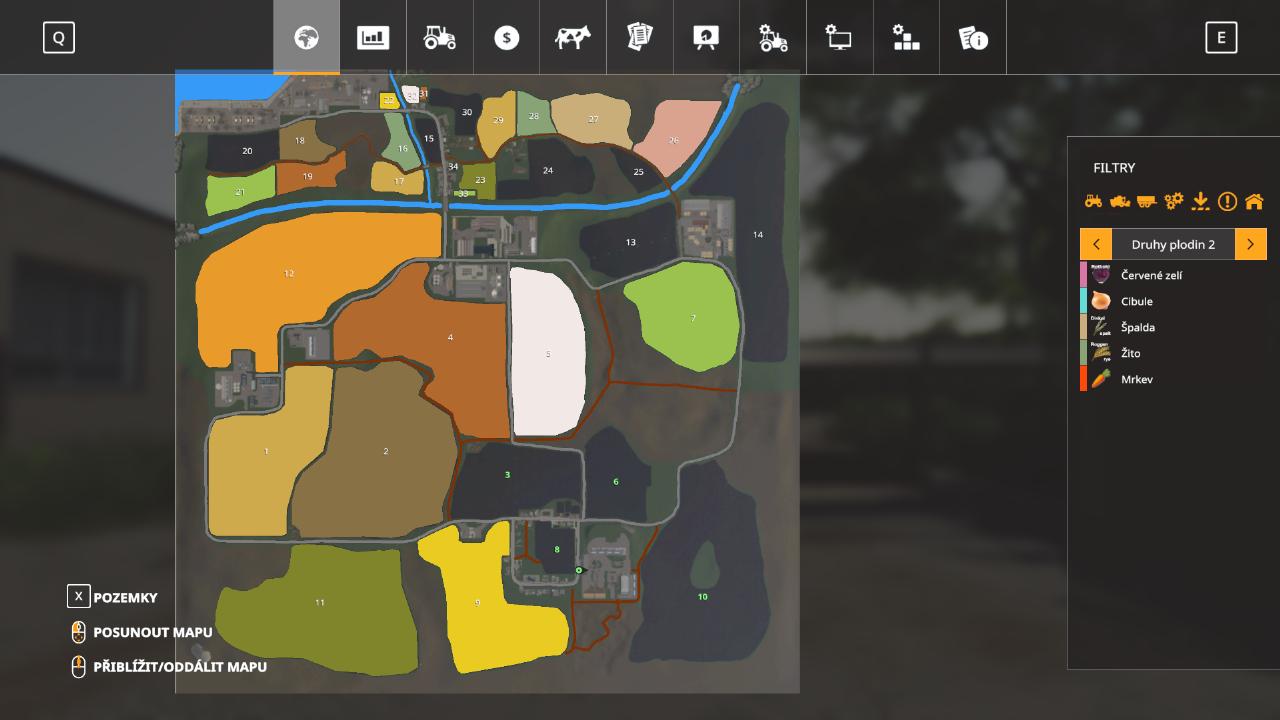The width and height of the screenshot is (1280, 720).
Task: Open the contracts papers tab
Action: pos(639,38)
